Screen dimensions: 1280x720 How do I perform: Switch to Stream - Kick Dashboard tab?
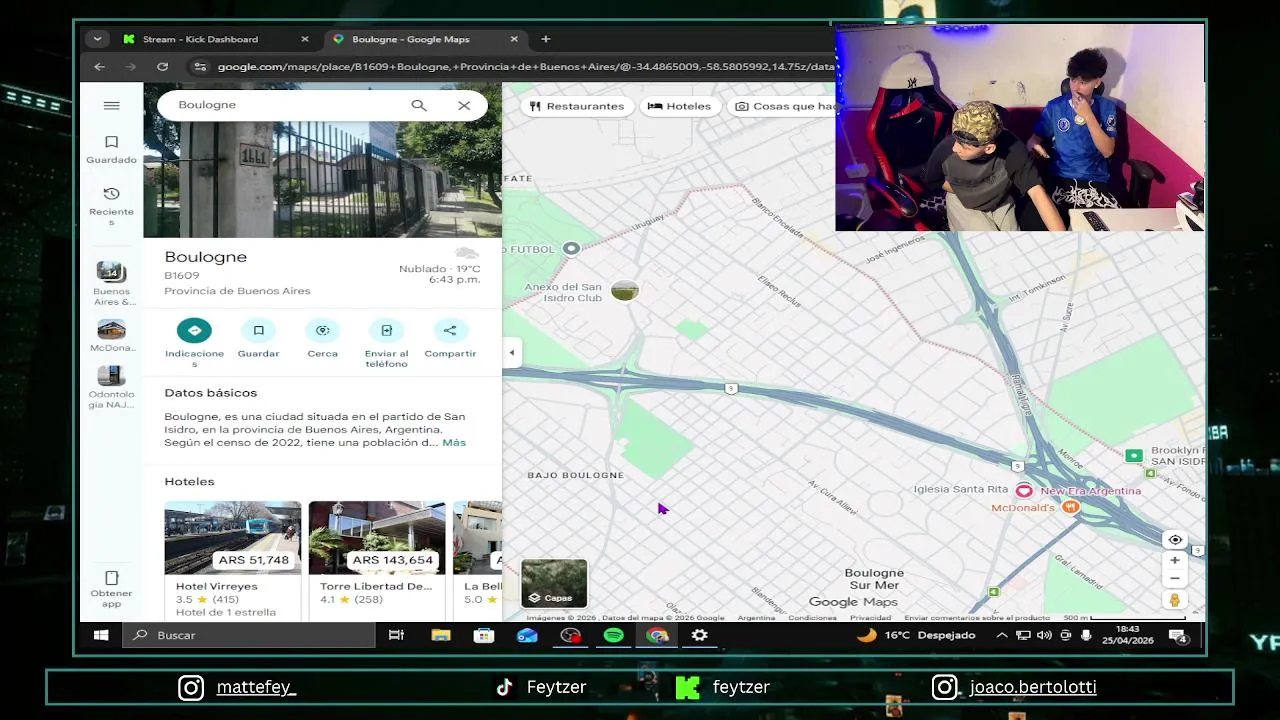point(200,39)
